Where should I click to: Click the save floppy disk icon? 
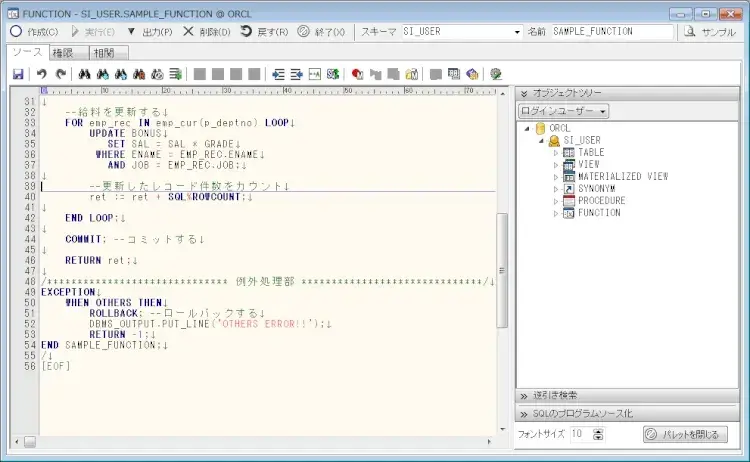pos(18,74)
